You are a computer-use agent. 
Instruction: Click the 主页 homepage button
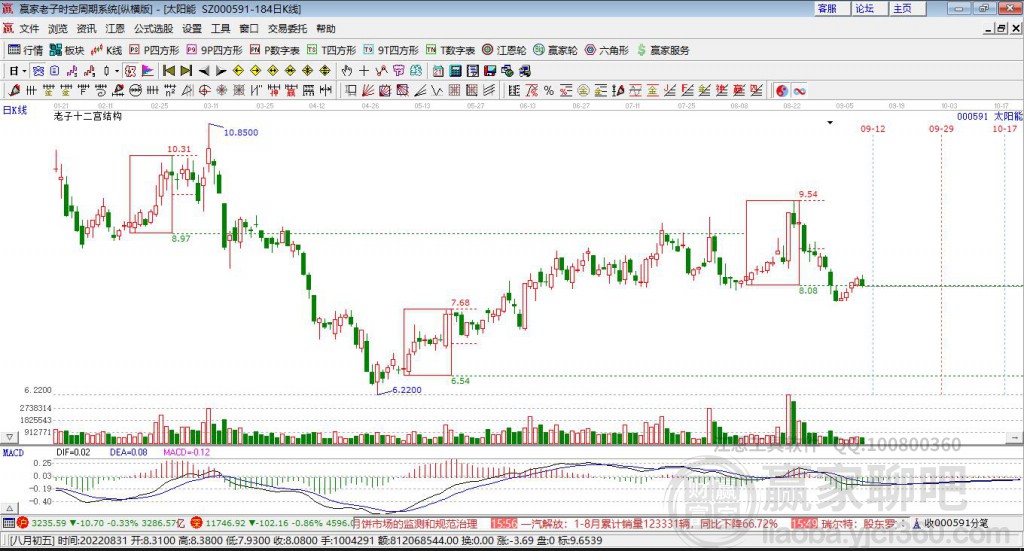907,8
